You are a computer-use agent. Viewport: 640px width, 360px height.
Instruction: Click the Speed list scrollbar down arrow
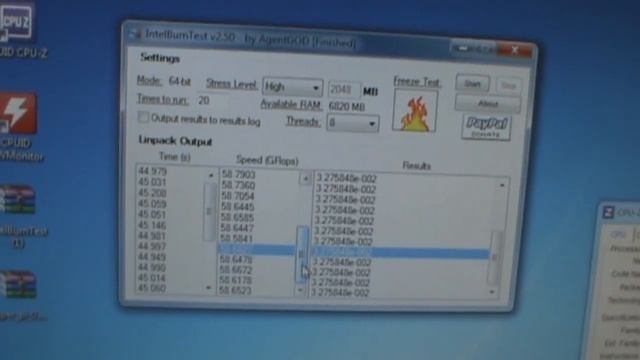pyautogui.click(x=300, y=290)
